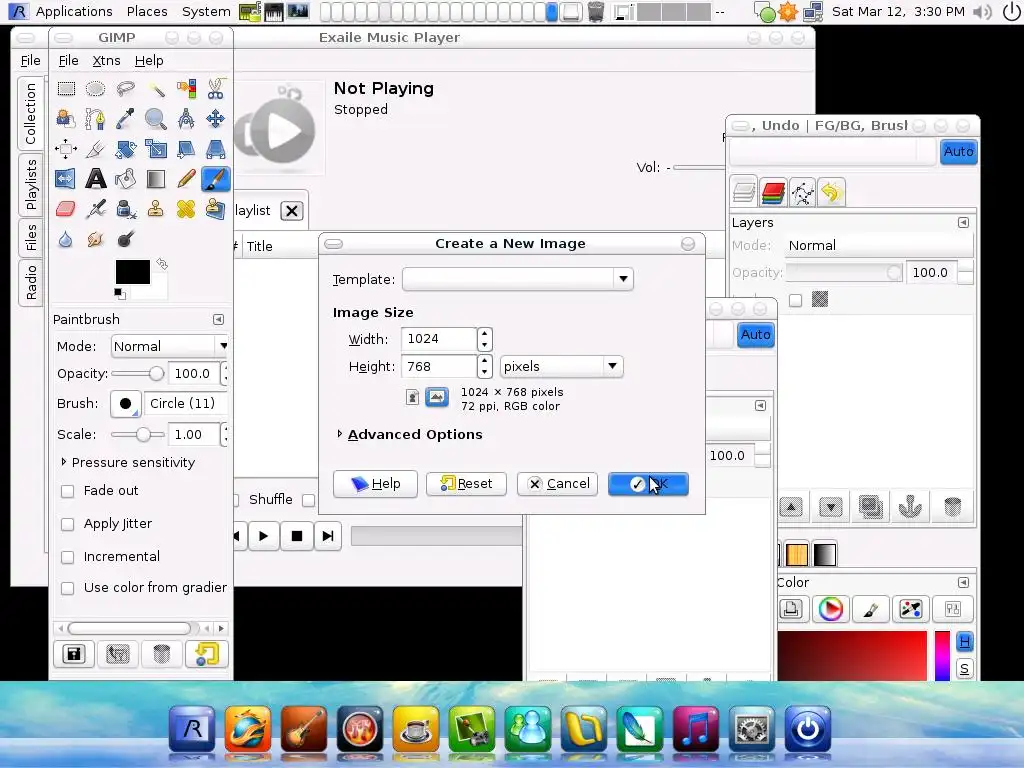
Task: Open GIMP Xtns menu
Action: pyautogui.click(x=106, y=61)
